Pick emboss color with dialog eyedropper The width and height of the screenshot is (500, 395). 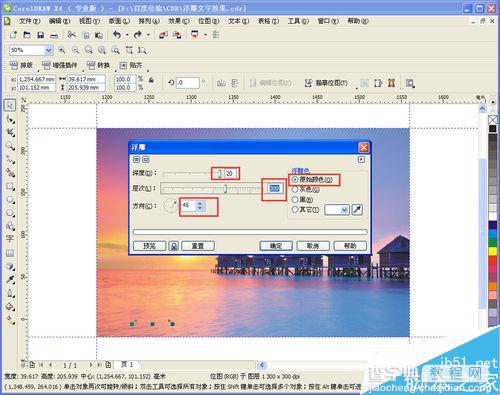pos(357,210)
